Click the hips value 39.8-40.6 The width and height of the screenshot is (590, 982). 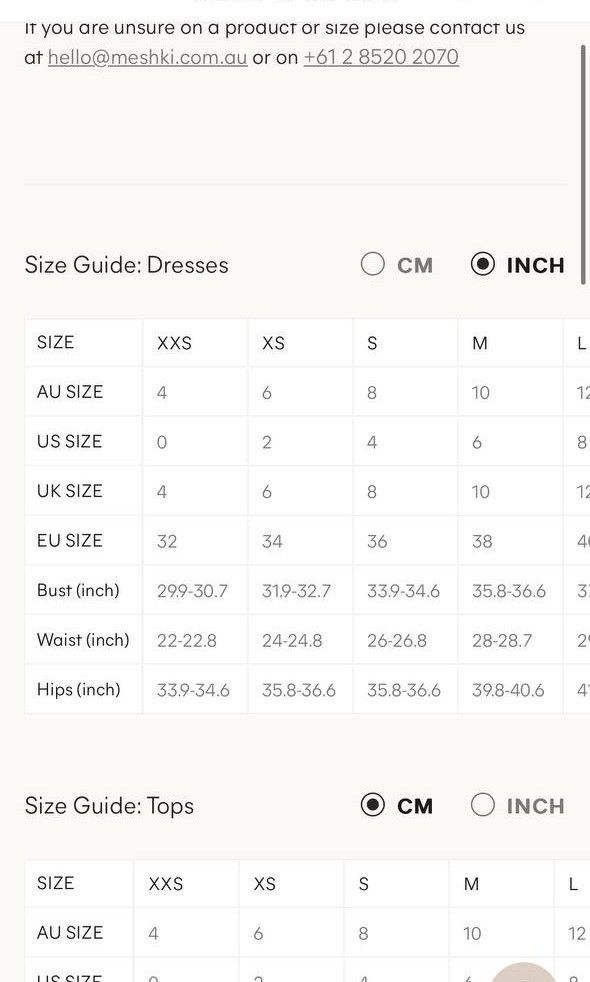coord(508,690)
